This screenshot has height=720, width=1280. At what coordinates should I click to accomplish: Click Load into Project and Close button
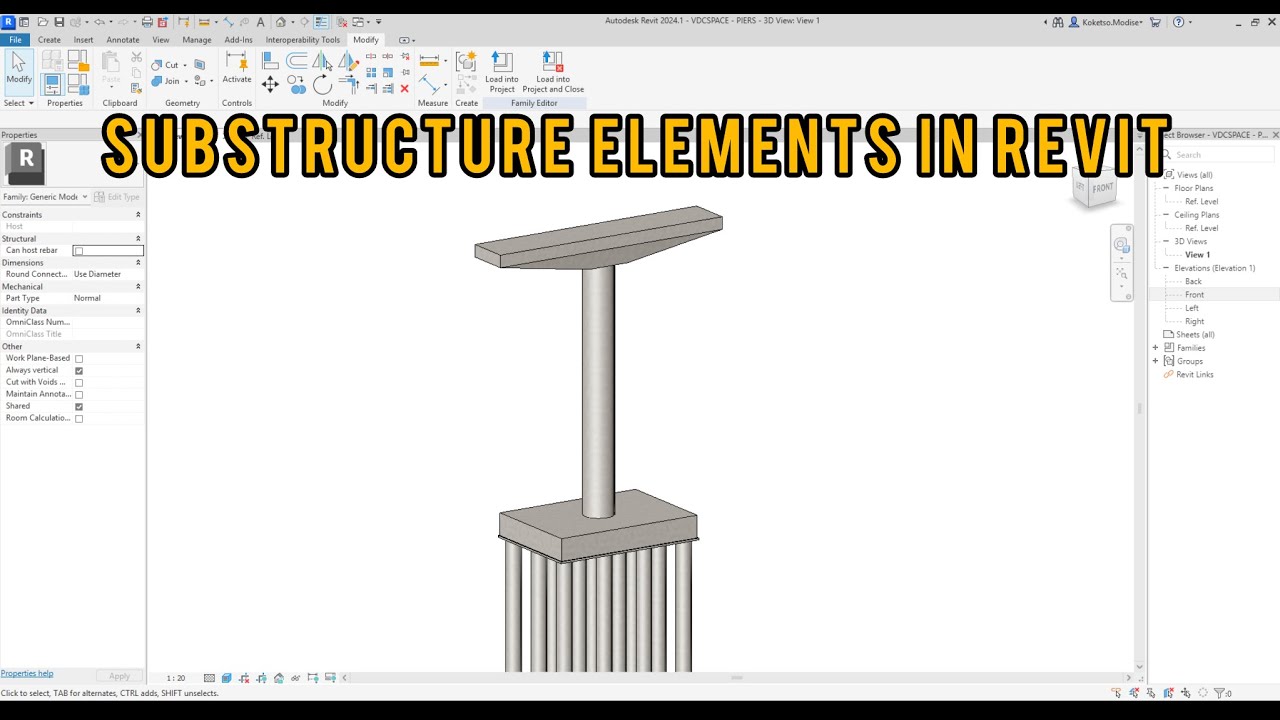pyautogui.click(x=553, y=72)
